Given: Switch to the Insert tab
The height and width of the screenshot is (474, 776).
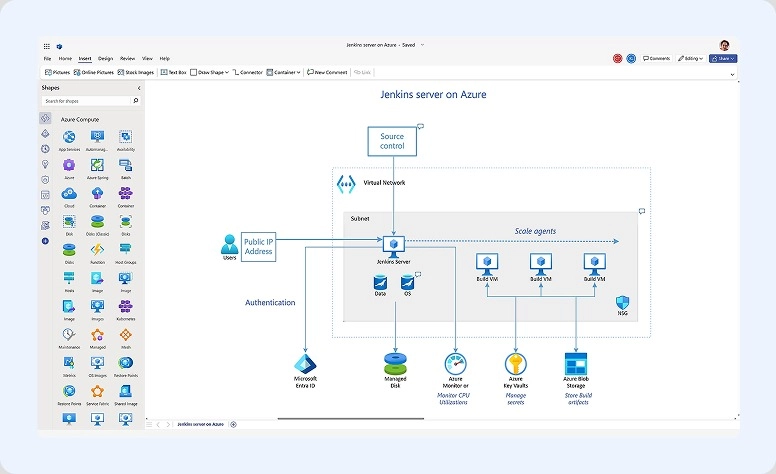Looking at the screenshot, I should [85, 58].
